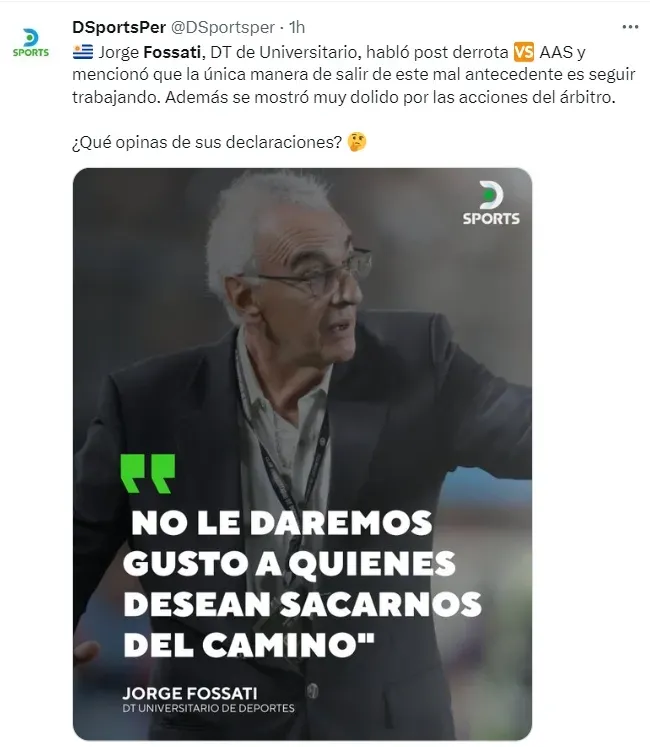Screen dimensions: 650x747
Task: Click the green quotation marks graphic
Action: tap(148, 474)
